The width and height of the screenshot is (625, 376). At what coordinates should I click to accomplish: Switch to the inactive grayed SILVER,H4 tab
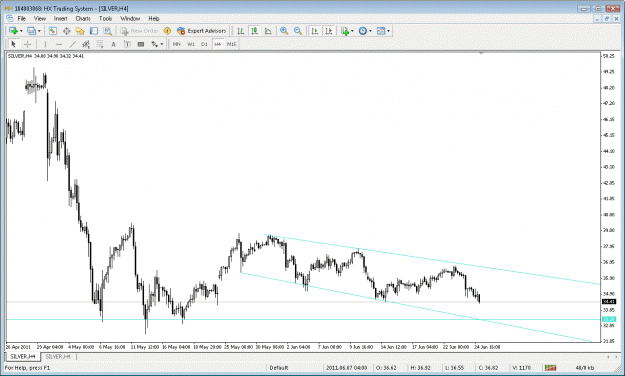click(x=58, y=356)
